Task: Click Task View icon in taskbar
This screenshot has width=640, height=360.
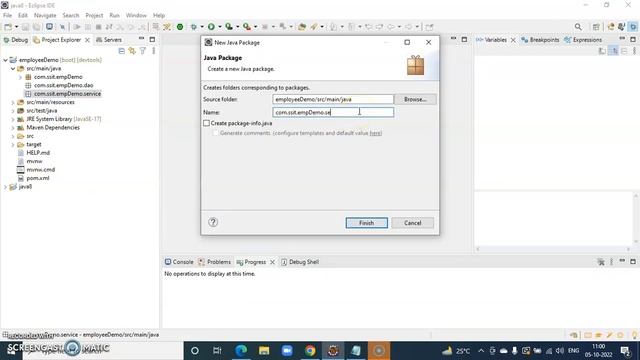Action: (x=217, y=351)
